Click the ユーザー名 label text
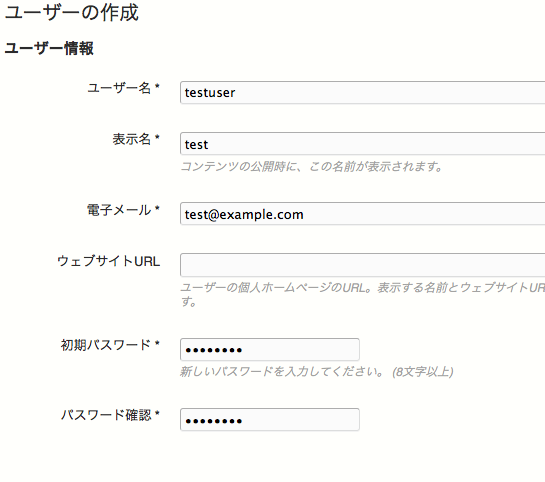 [x=119, y=88]
